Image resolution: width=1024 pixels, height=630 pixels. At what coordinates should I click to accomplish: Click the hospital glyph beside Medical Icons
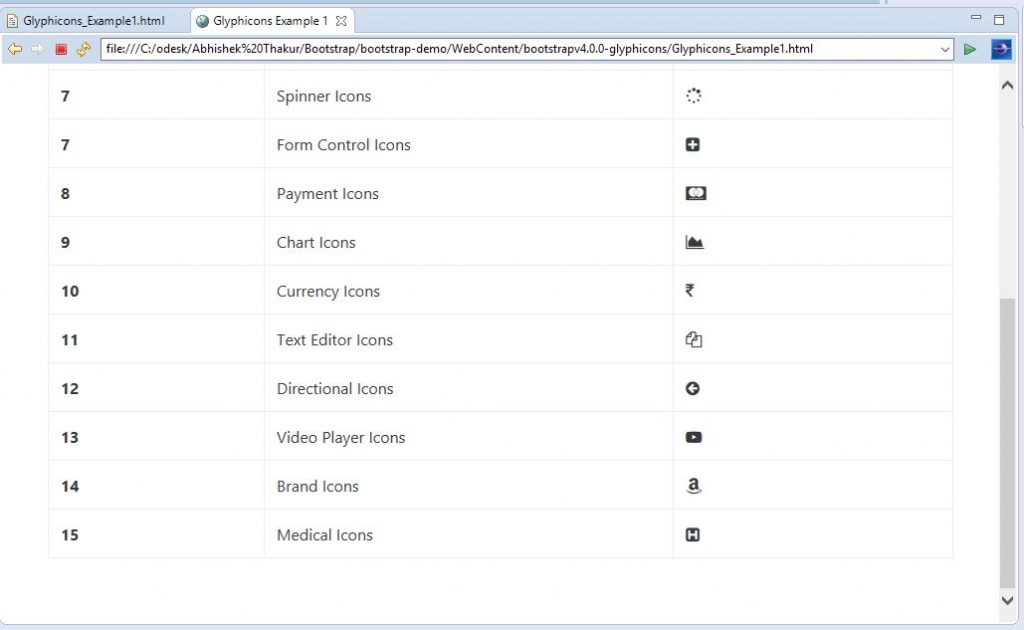pos(693,534)
